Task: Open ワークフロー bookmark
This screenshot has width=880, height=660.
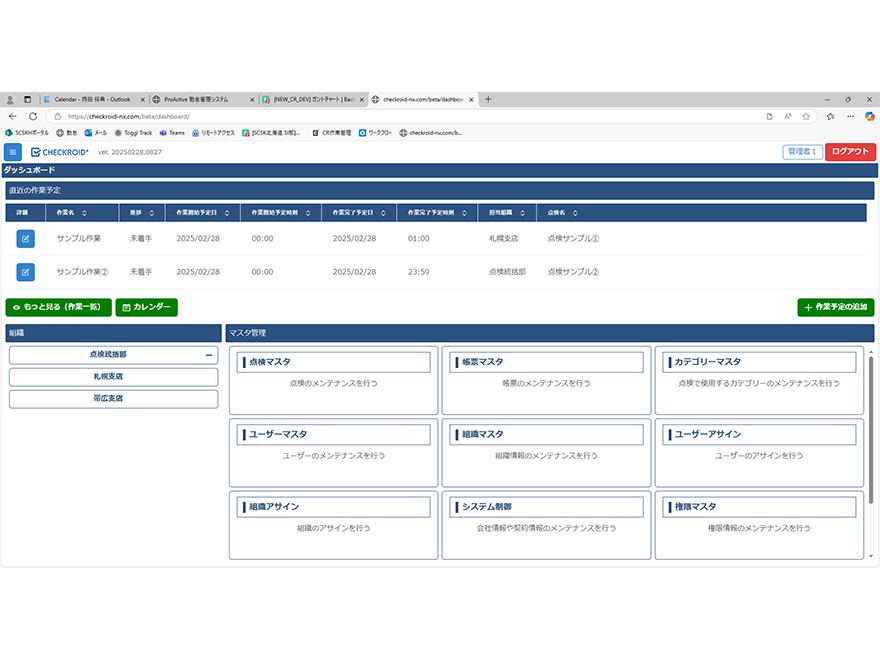Action: (375, 133)
